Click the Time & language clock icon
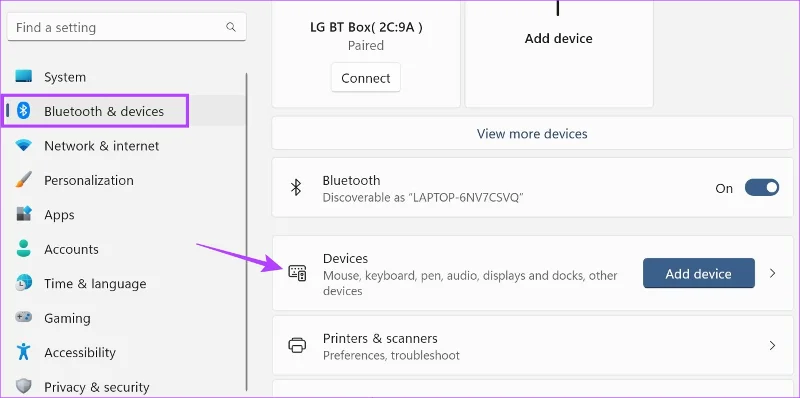The height and width of the screenshot is (398, 800). pyautogui.click(x=23, y=283)
